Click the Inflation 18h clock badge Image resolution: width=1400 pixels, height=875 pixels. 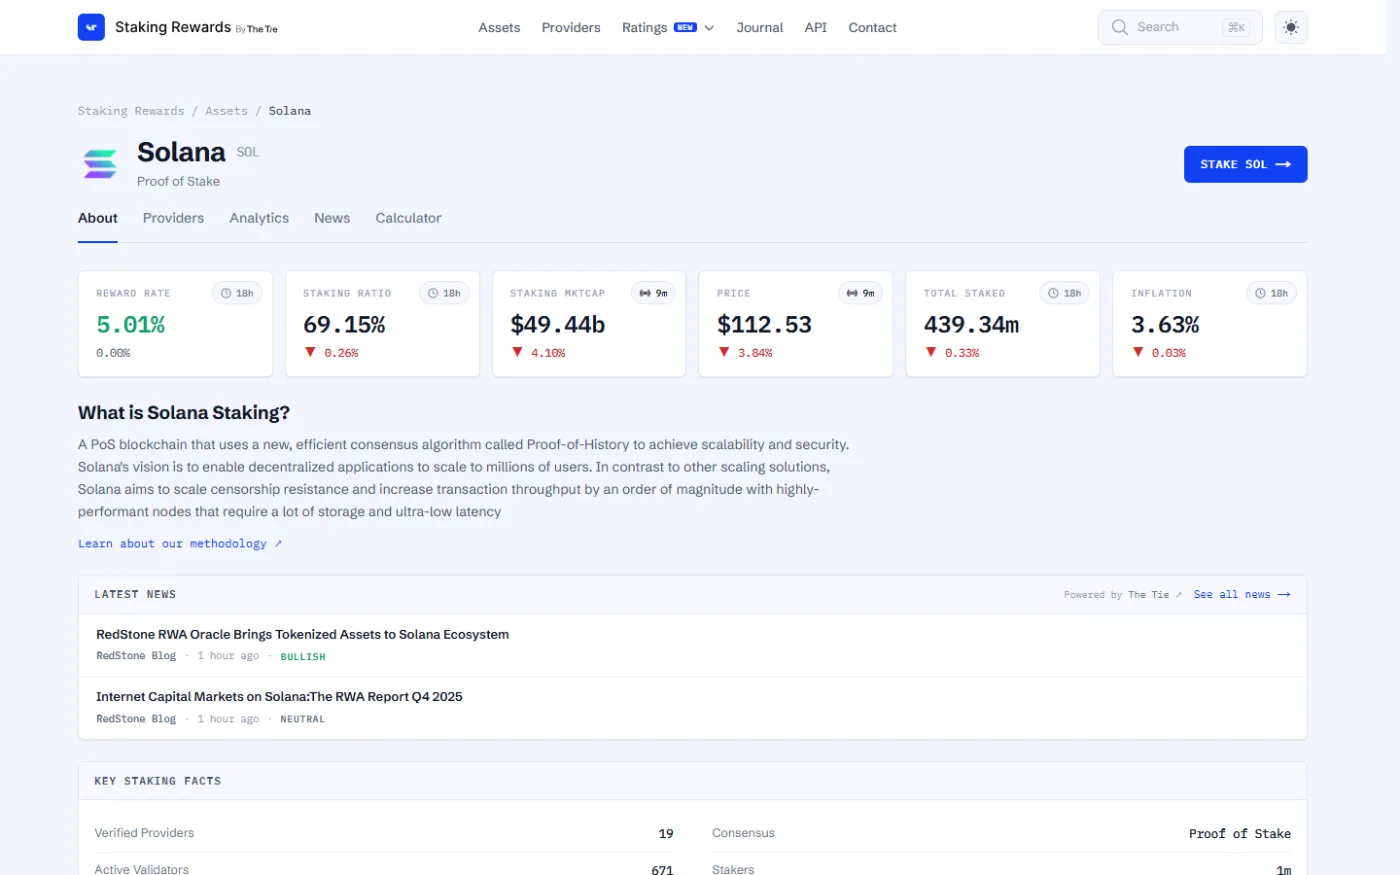tap(1271, 293)
